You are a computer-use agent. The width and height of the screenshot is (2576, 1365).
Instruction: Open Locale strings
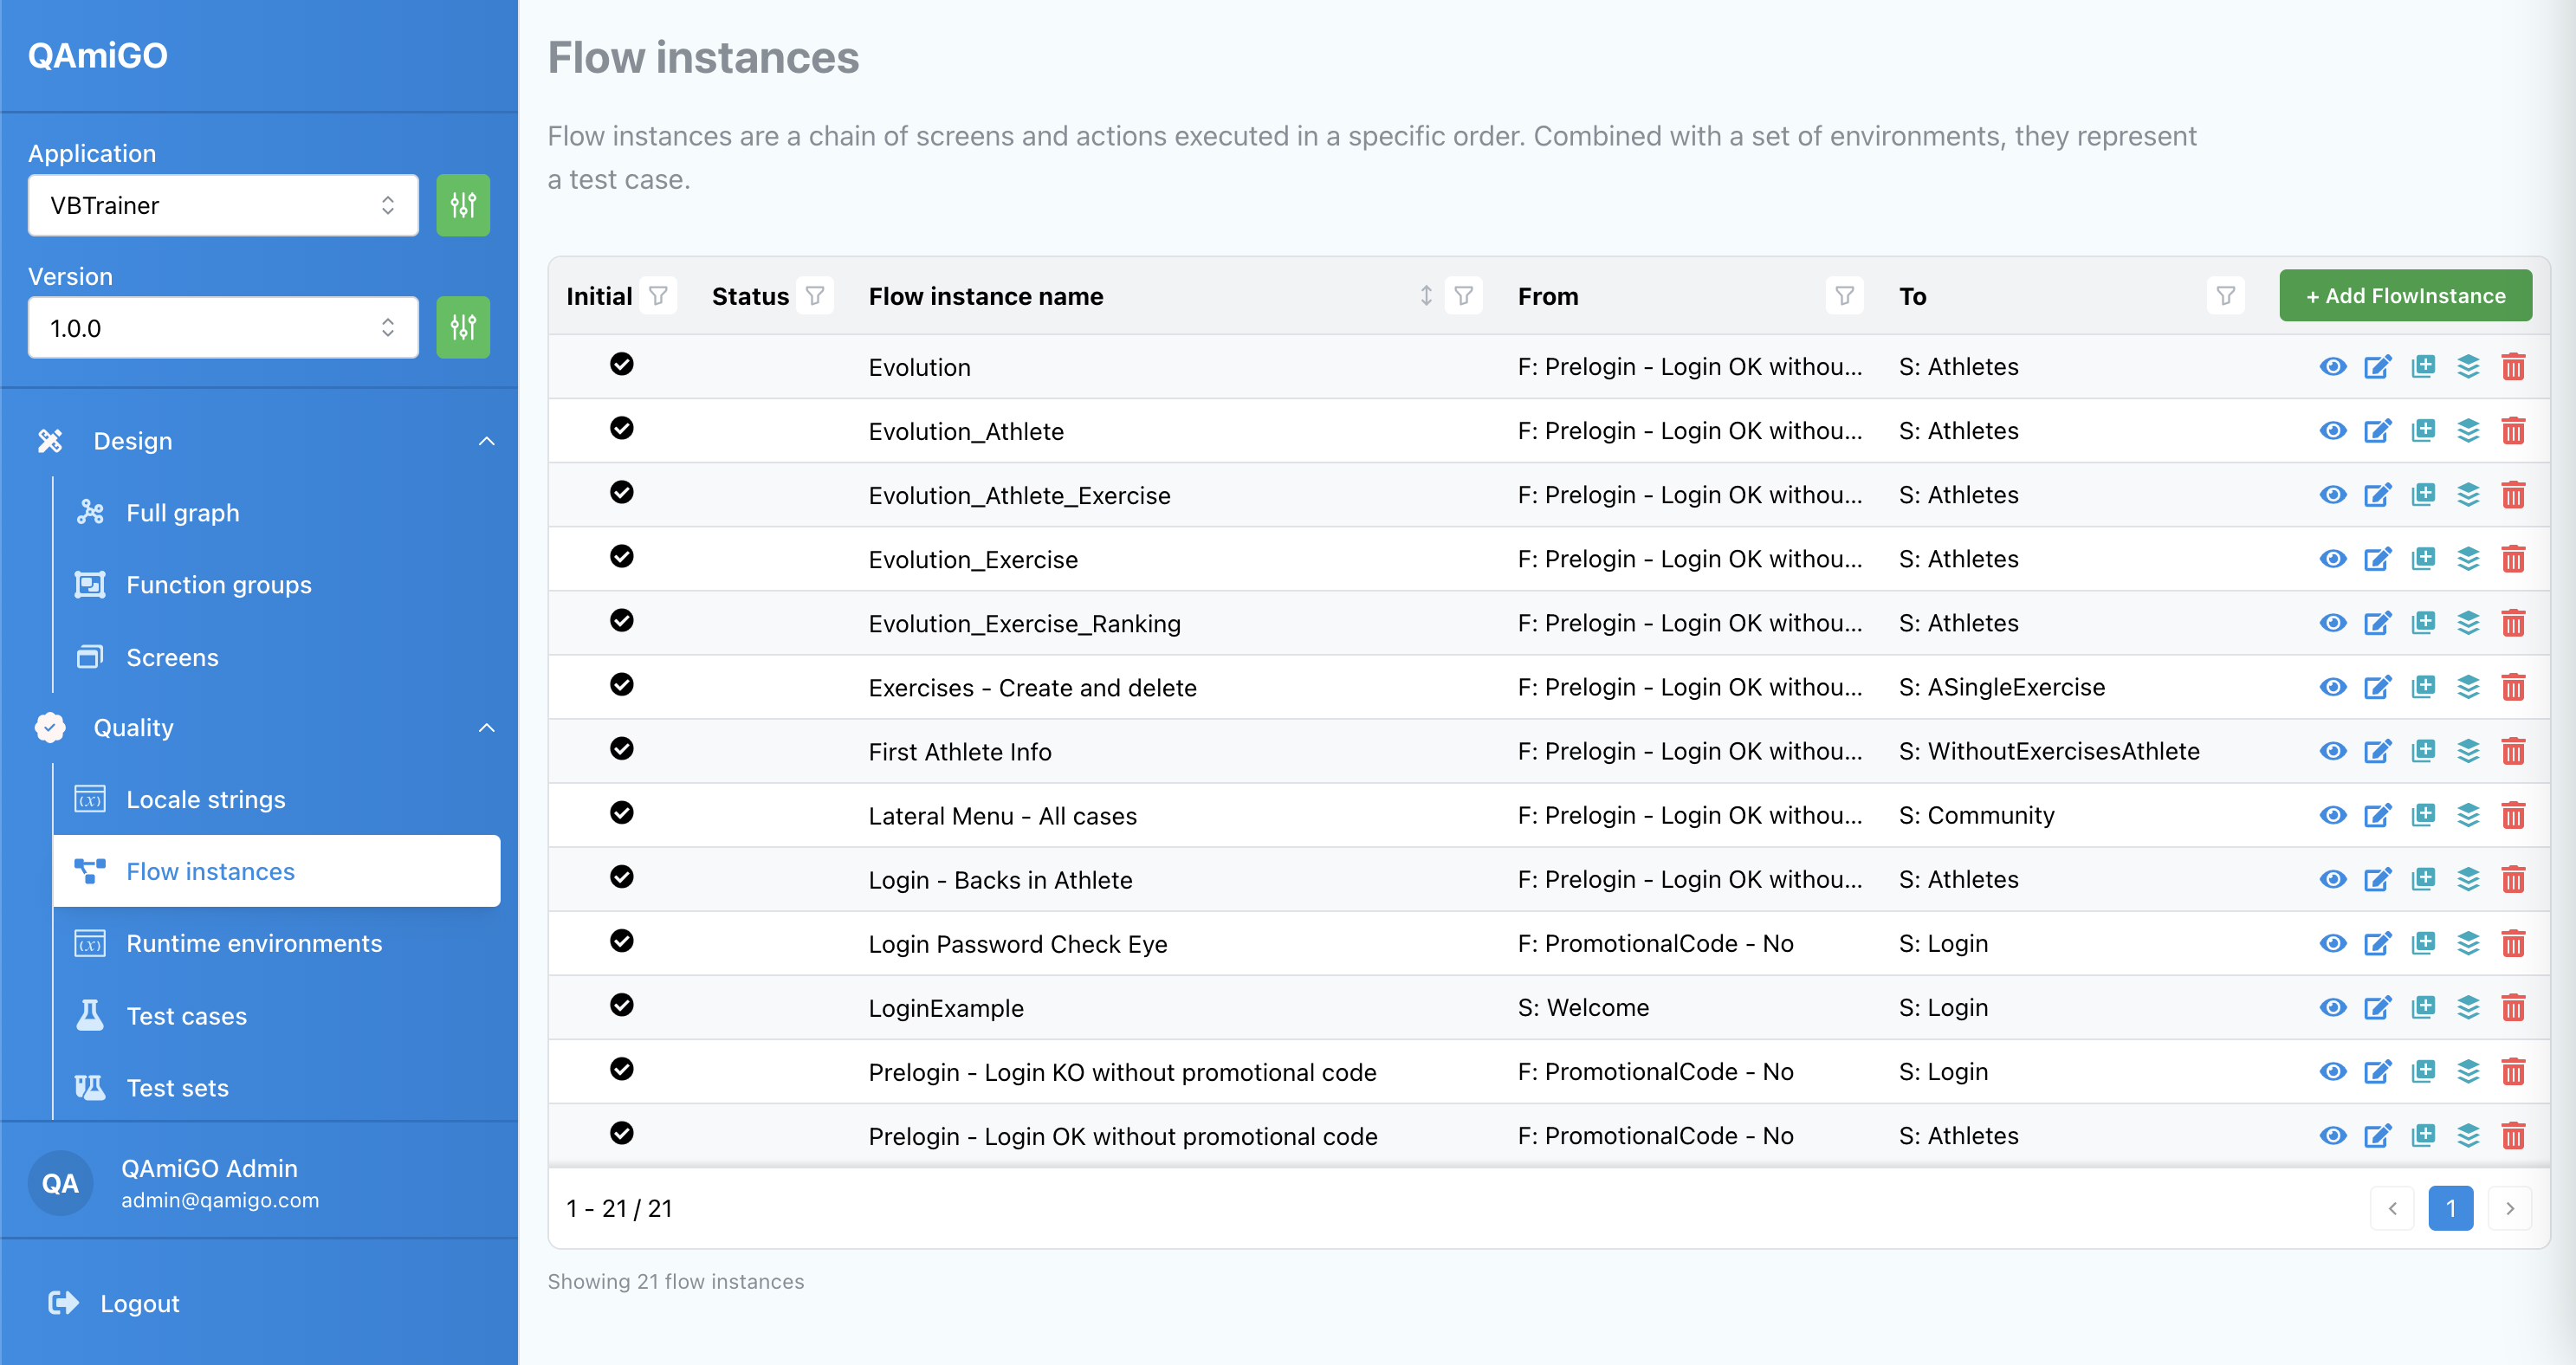tap(205, 799)
